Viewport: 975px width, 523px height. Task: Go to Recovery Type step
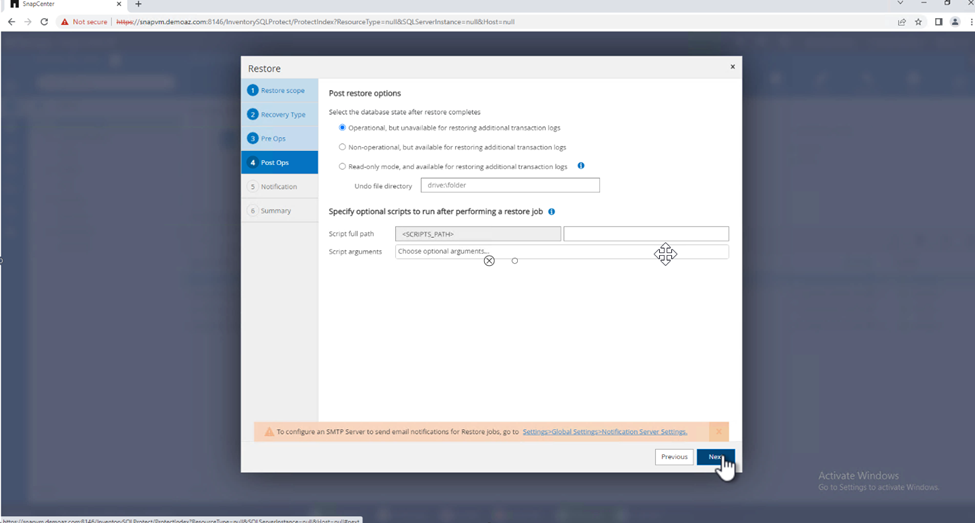click(x=279, y=114)
